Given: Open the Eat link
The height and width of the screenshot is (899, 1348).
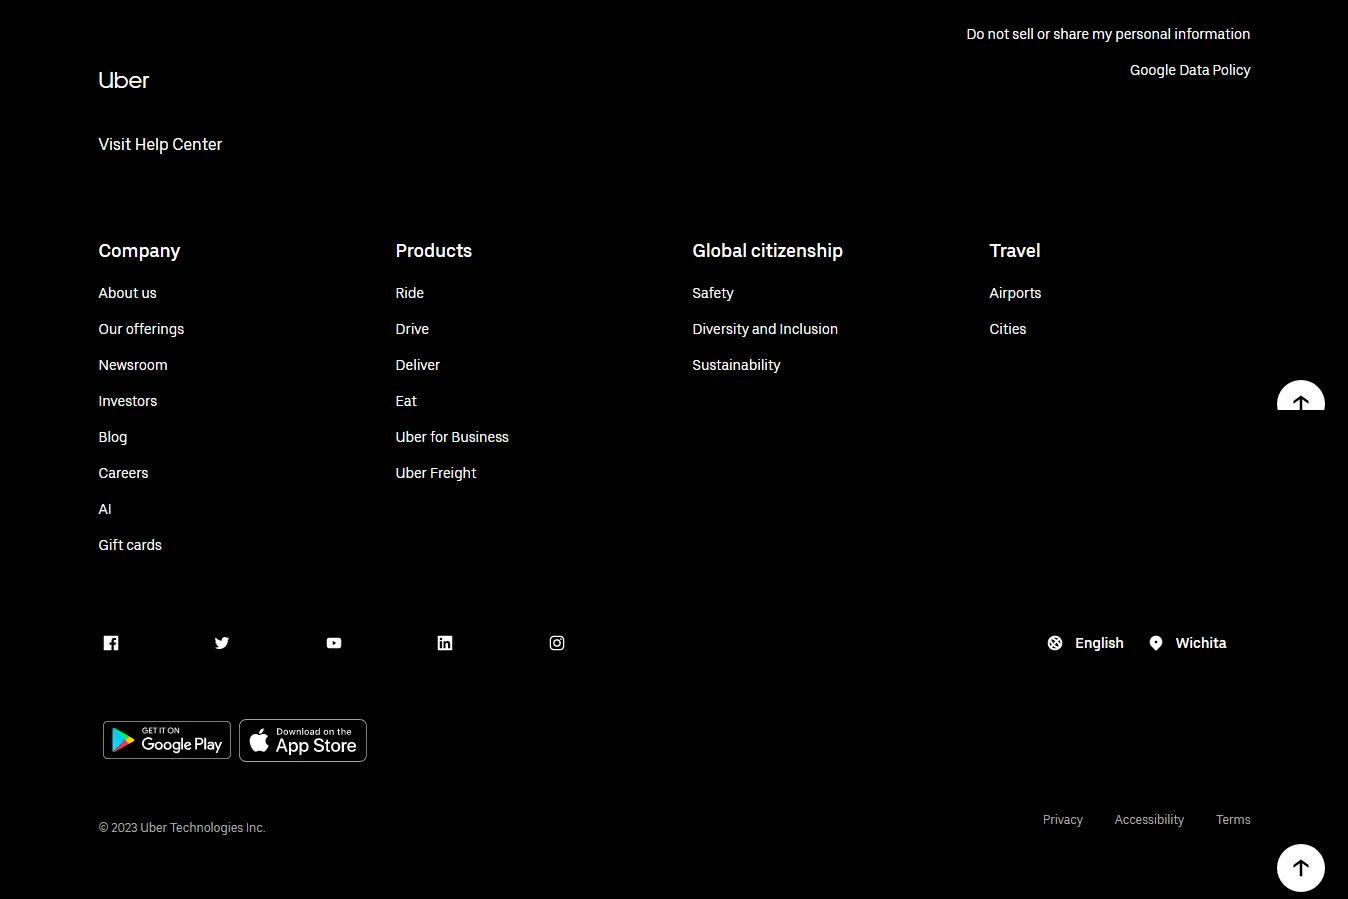Looking at the screenshot, I should [x=406, y=401].
